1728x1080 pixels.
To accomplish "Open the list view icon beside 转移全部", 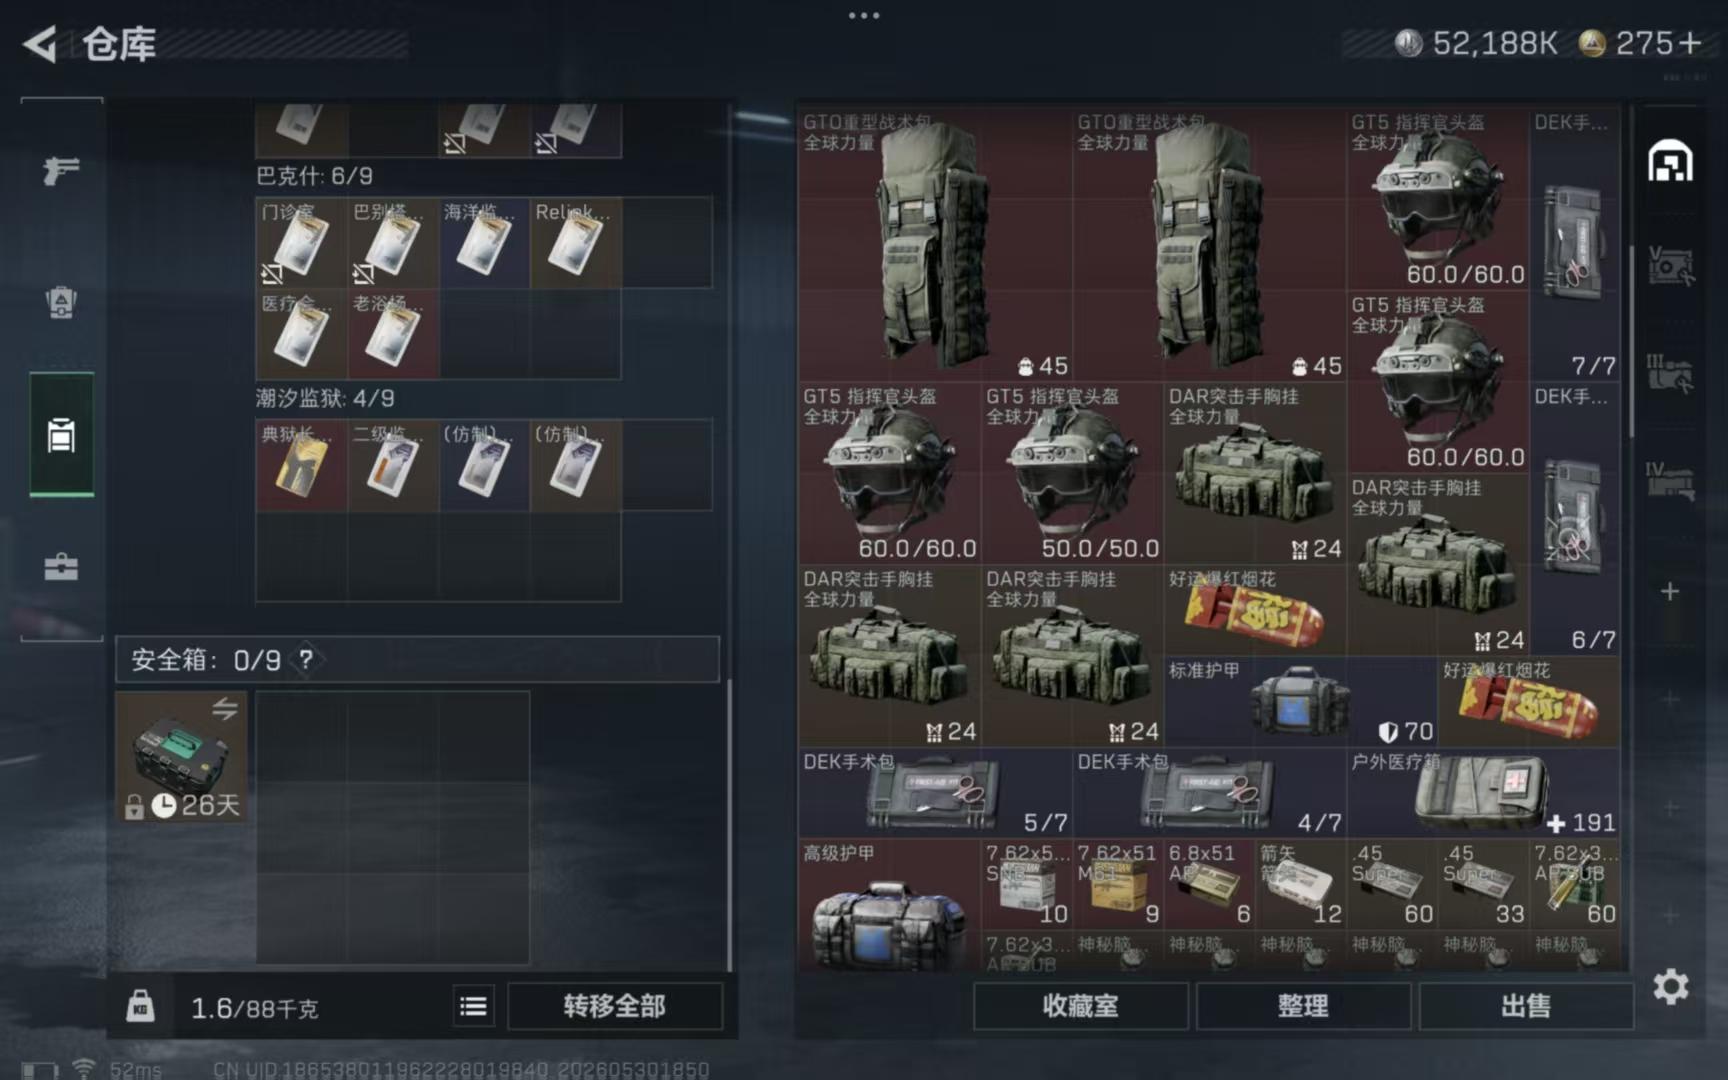I will pos(473,1006).
